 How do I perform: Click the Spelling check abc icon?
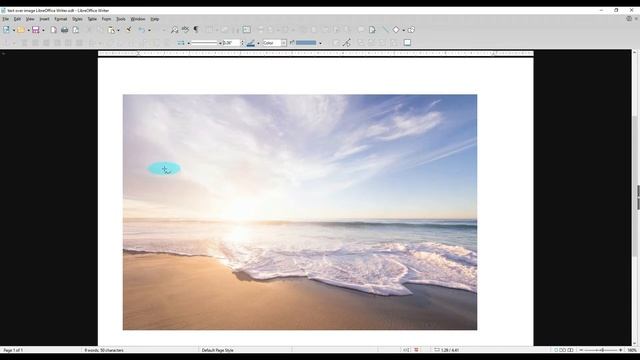(x=185, y=29)
